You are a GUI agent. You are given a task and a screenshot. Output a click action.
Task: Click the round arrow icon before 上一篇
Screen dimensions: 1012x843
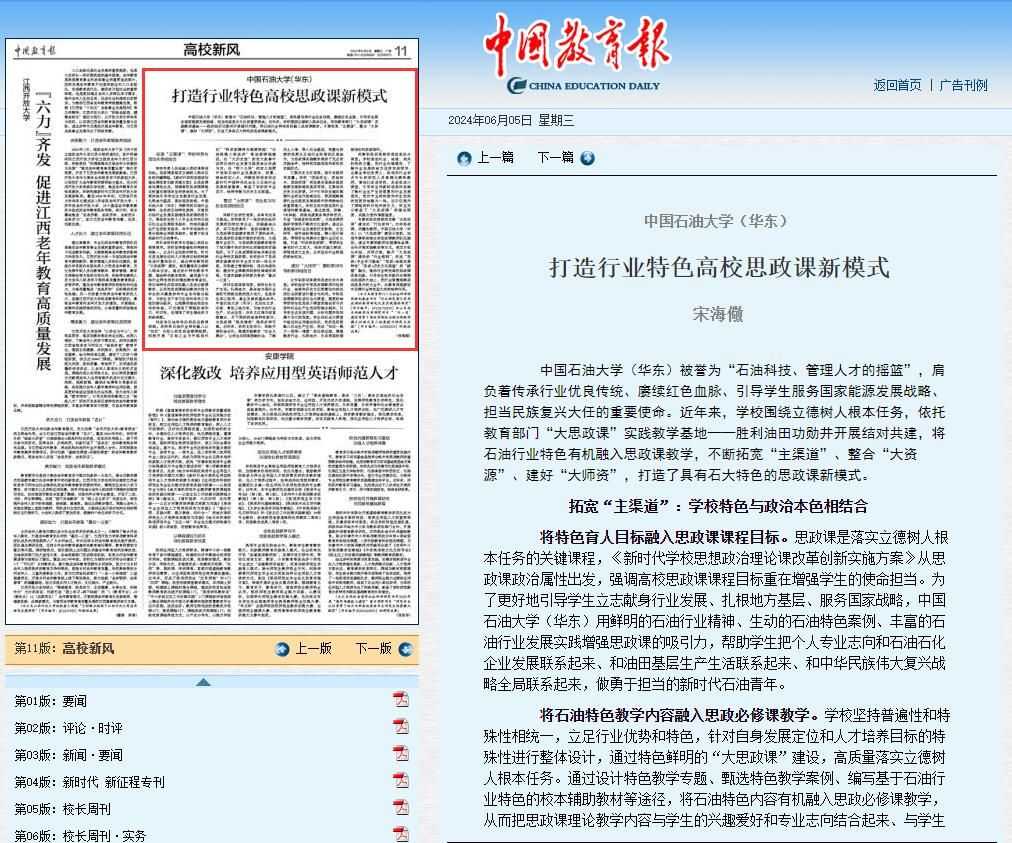[464, 158]
